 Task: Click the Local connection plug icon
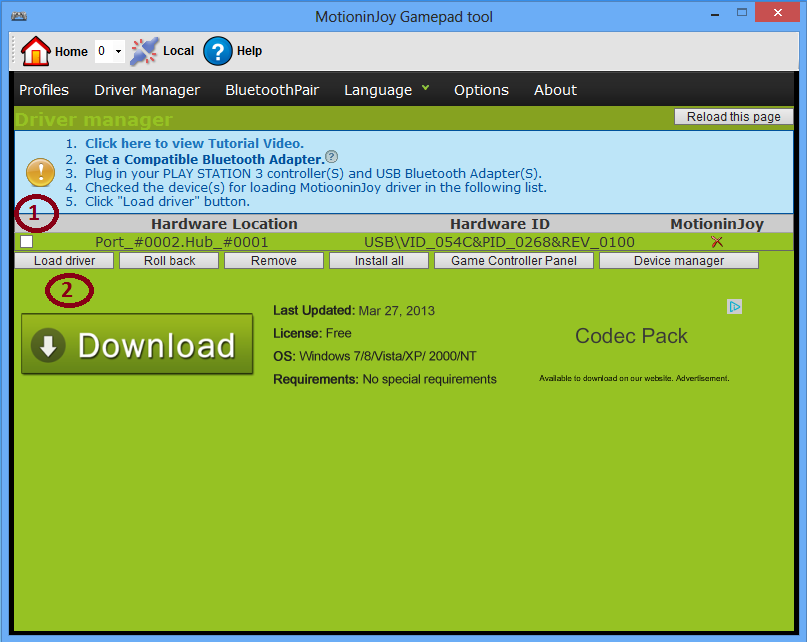pos(145,51)
